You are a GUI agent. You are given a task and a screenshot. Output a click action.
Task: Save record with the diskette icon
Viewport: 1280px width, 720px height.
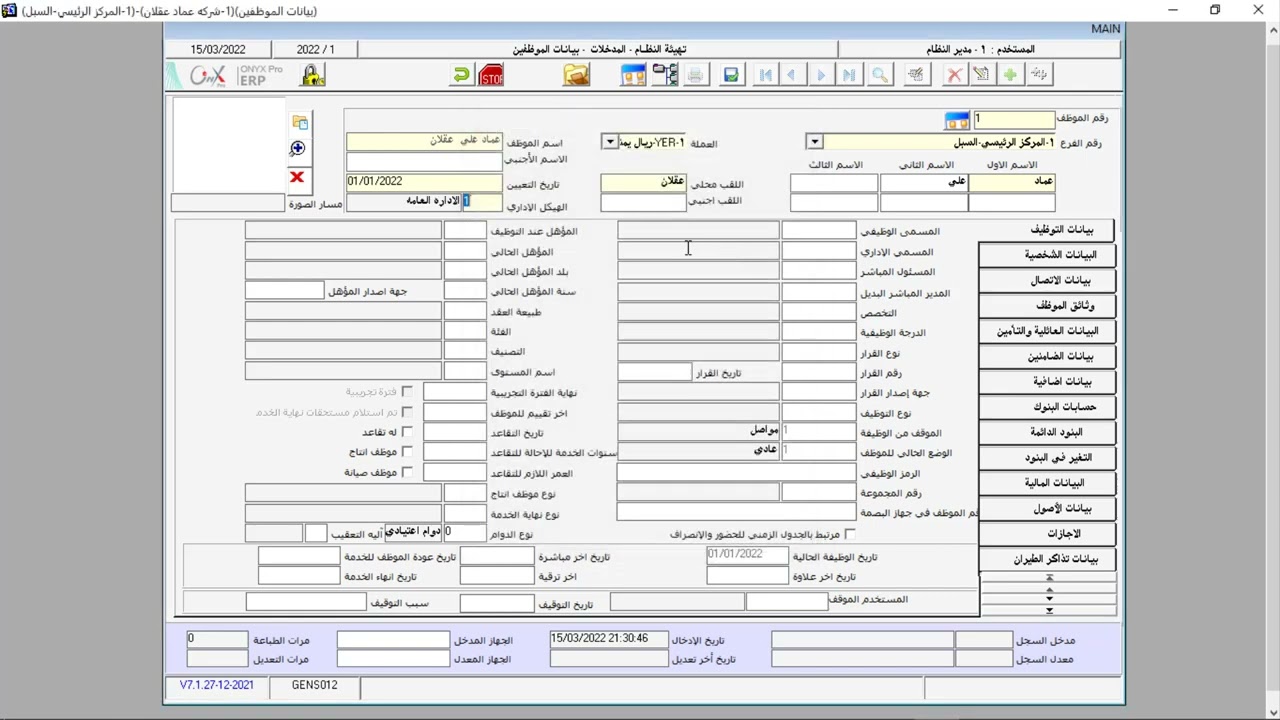(x=731, y=75)
